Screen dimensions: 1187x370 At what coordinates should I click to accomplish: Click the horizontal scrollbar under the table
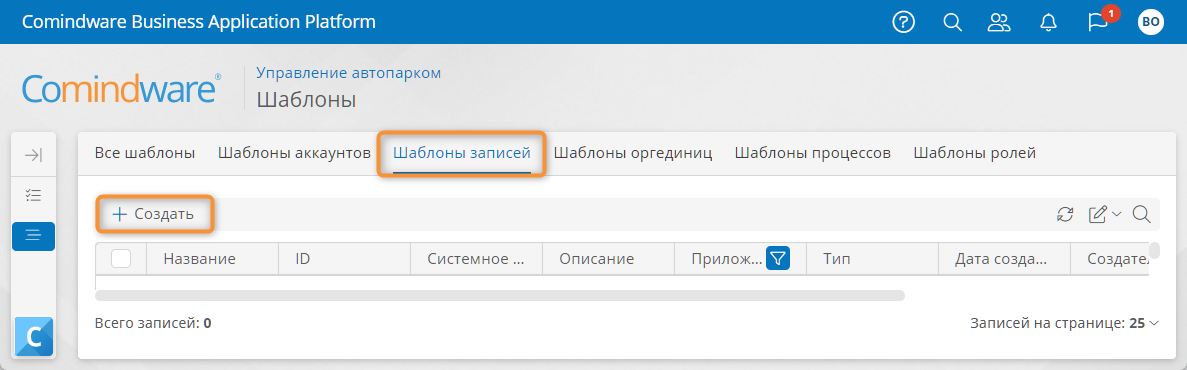pyautogui.click(x=500, y=295)
